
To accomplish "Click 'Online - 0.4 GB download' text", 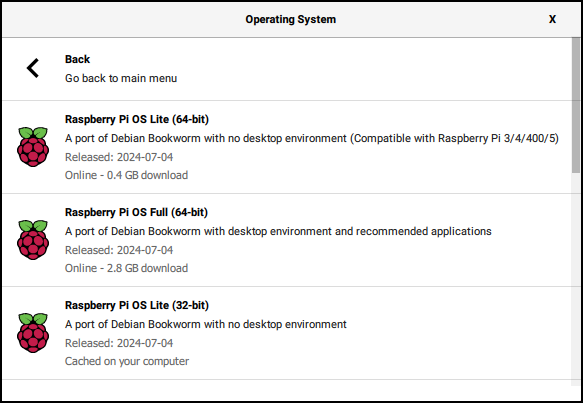I will 126,175.
